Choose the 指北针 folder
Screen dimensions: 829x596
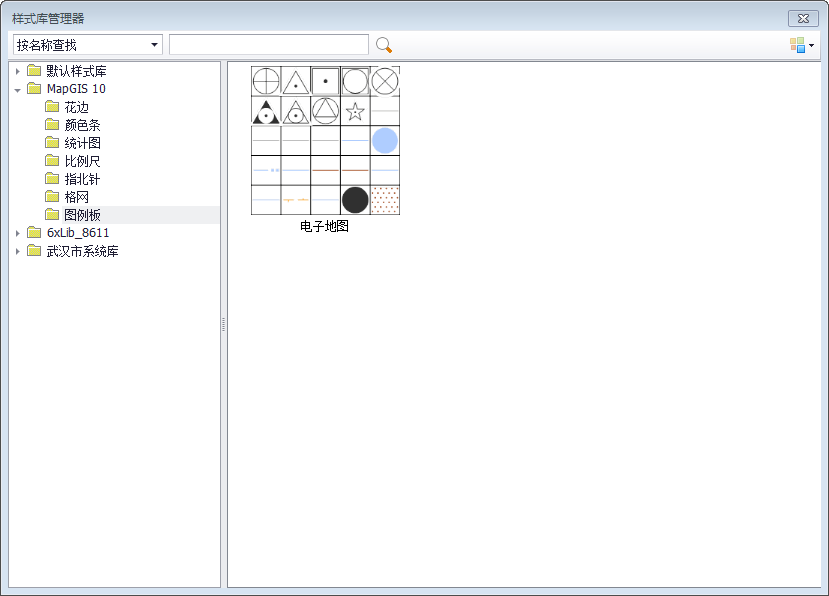tap(82, 179)
